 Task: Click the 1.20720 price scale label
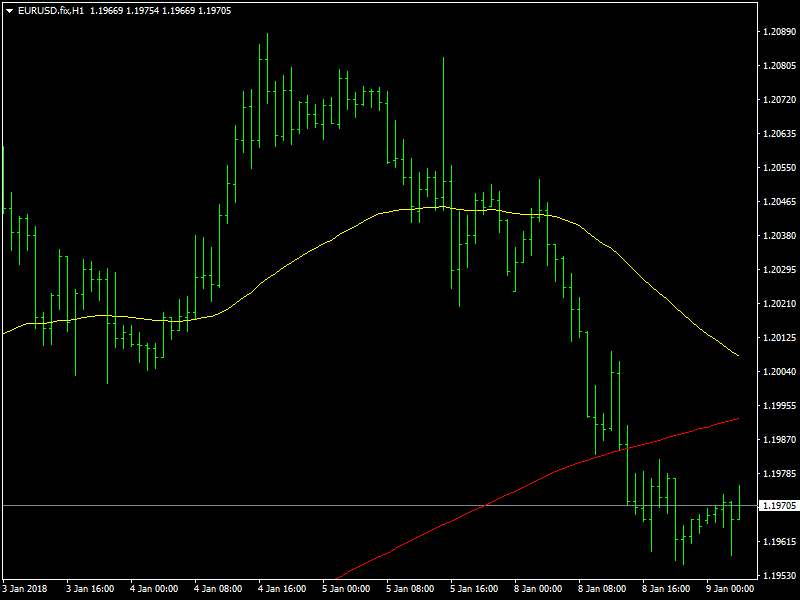coord(779,99)
